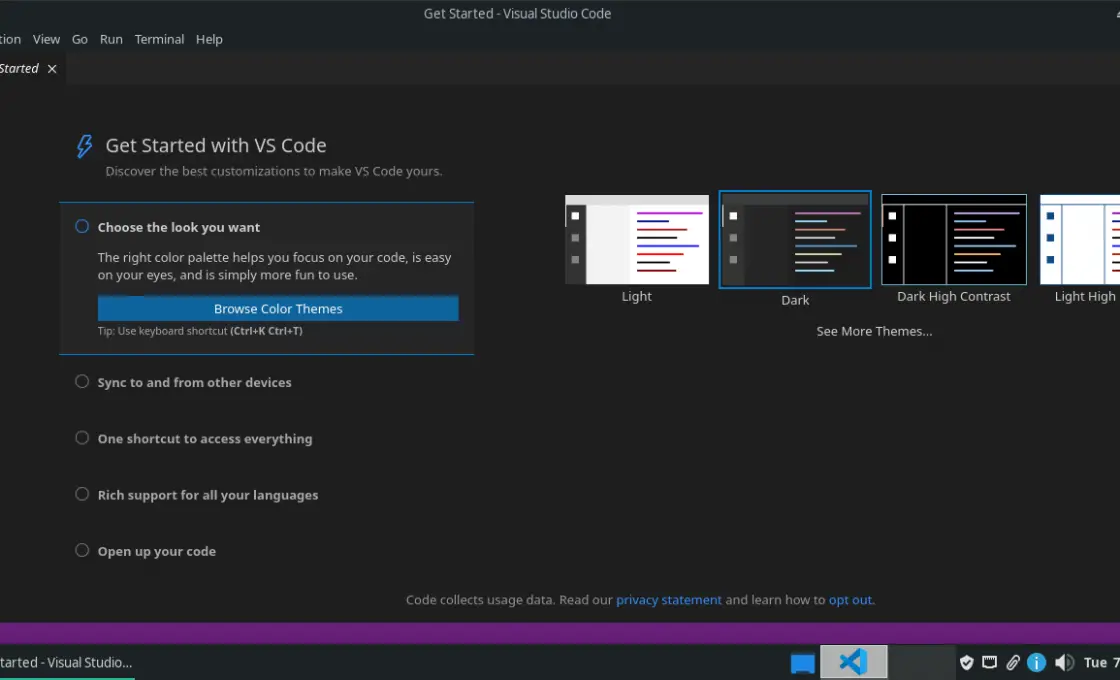Image resolution: width=1120 pixels, height=680 pixels.
Task: Click the shield icon in the system tray
Action: click(x=966, y=662)
